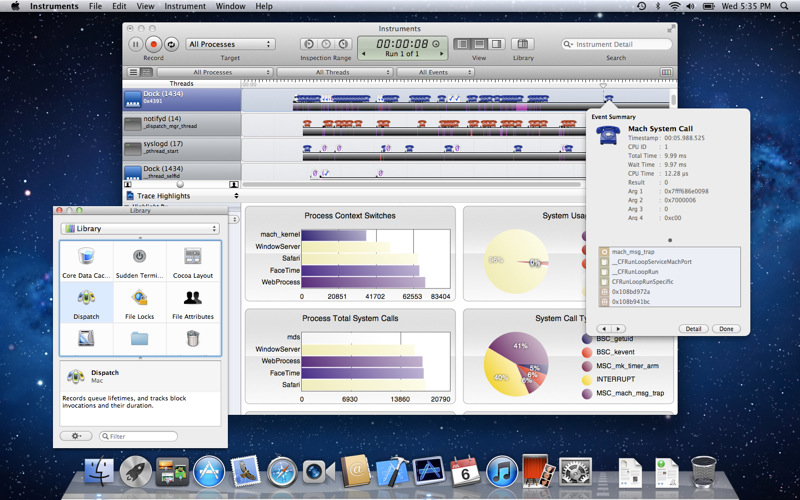Clear inspection range with middle clock button
800x500 pixels.
(x=326, y=44)
